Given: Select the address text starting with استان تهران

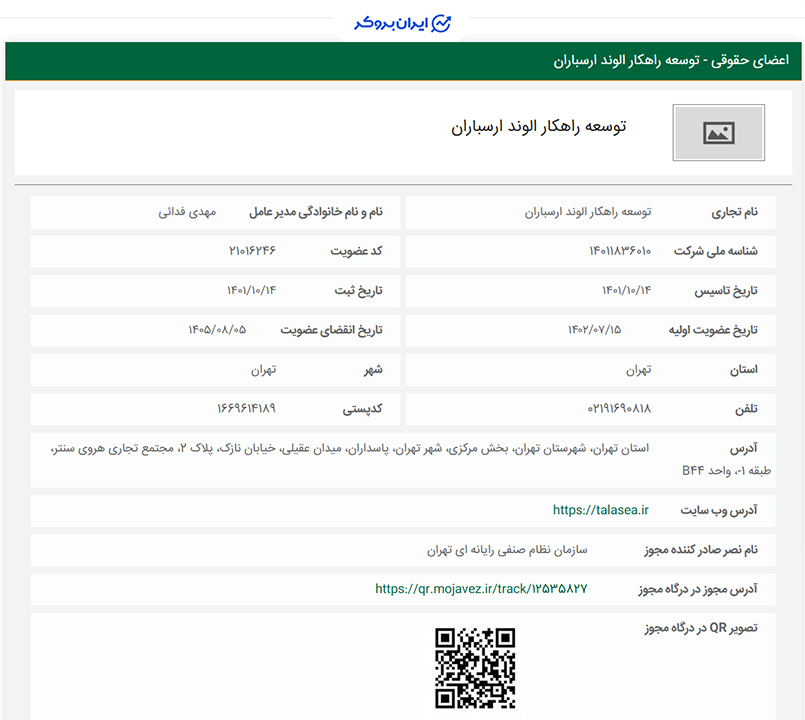Looking at the screenshot, I should 411,459.
